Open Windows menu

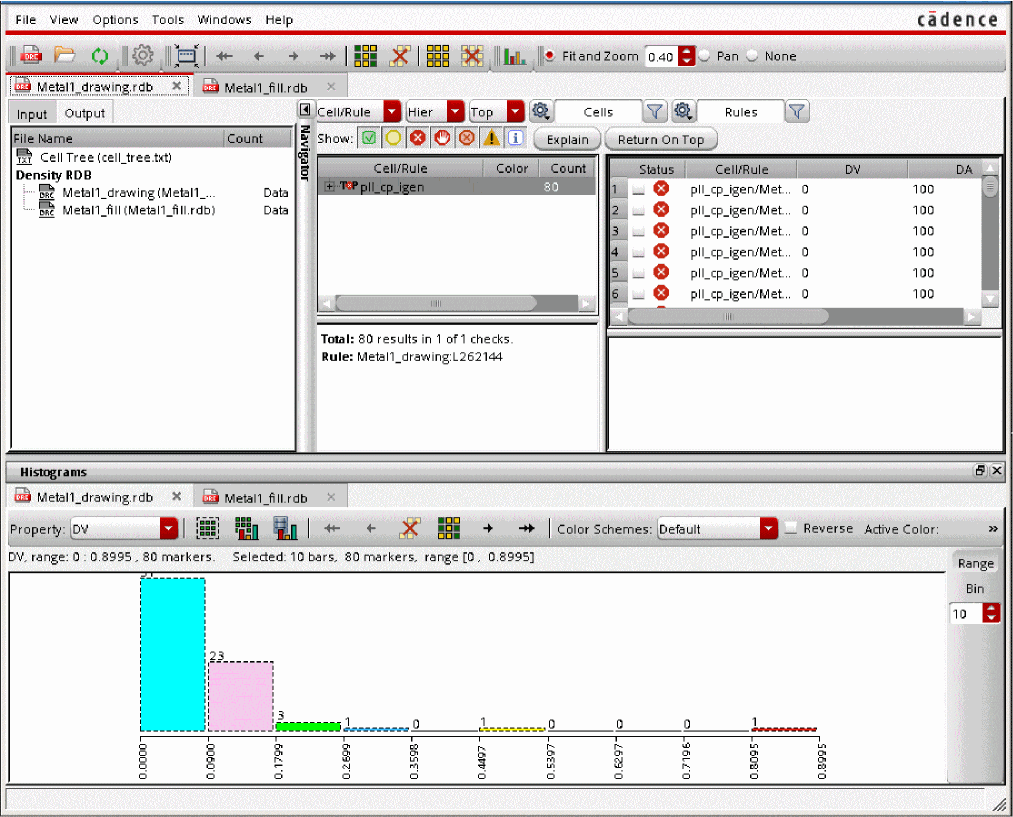(224, 19)
